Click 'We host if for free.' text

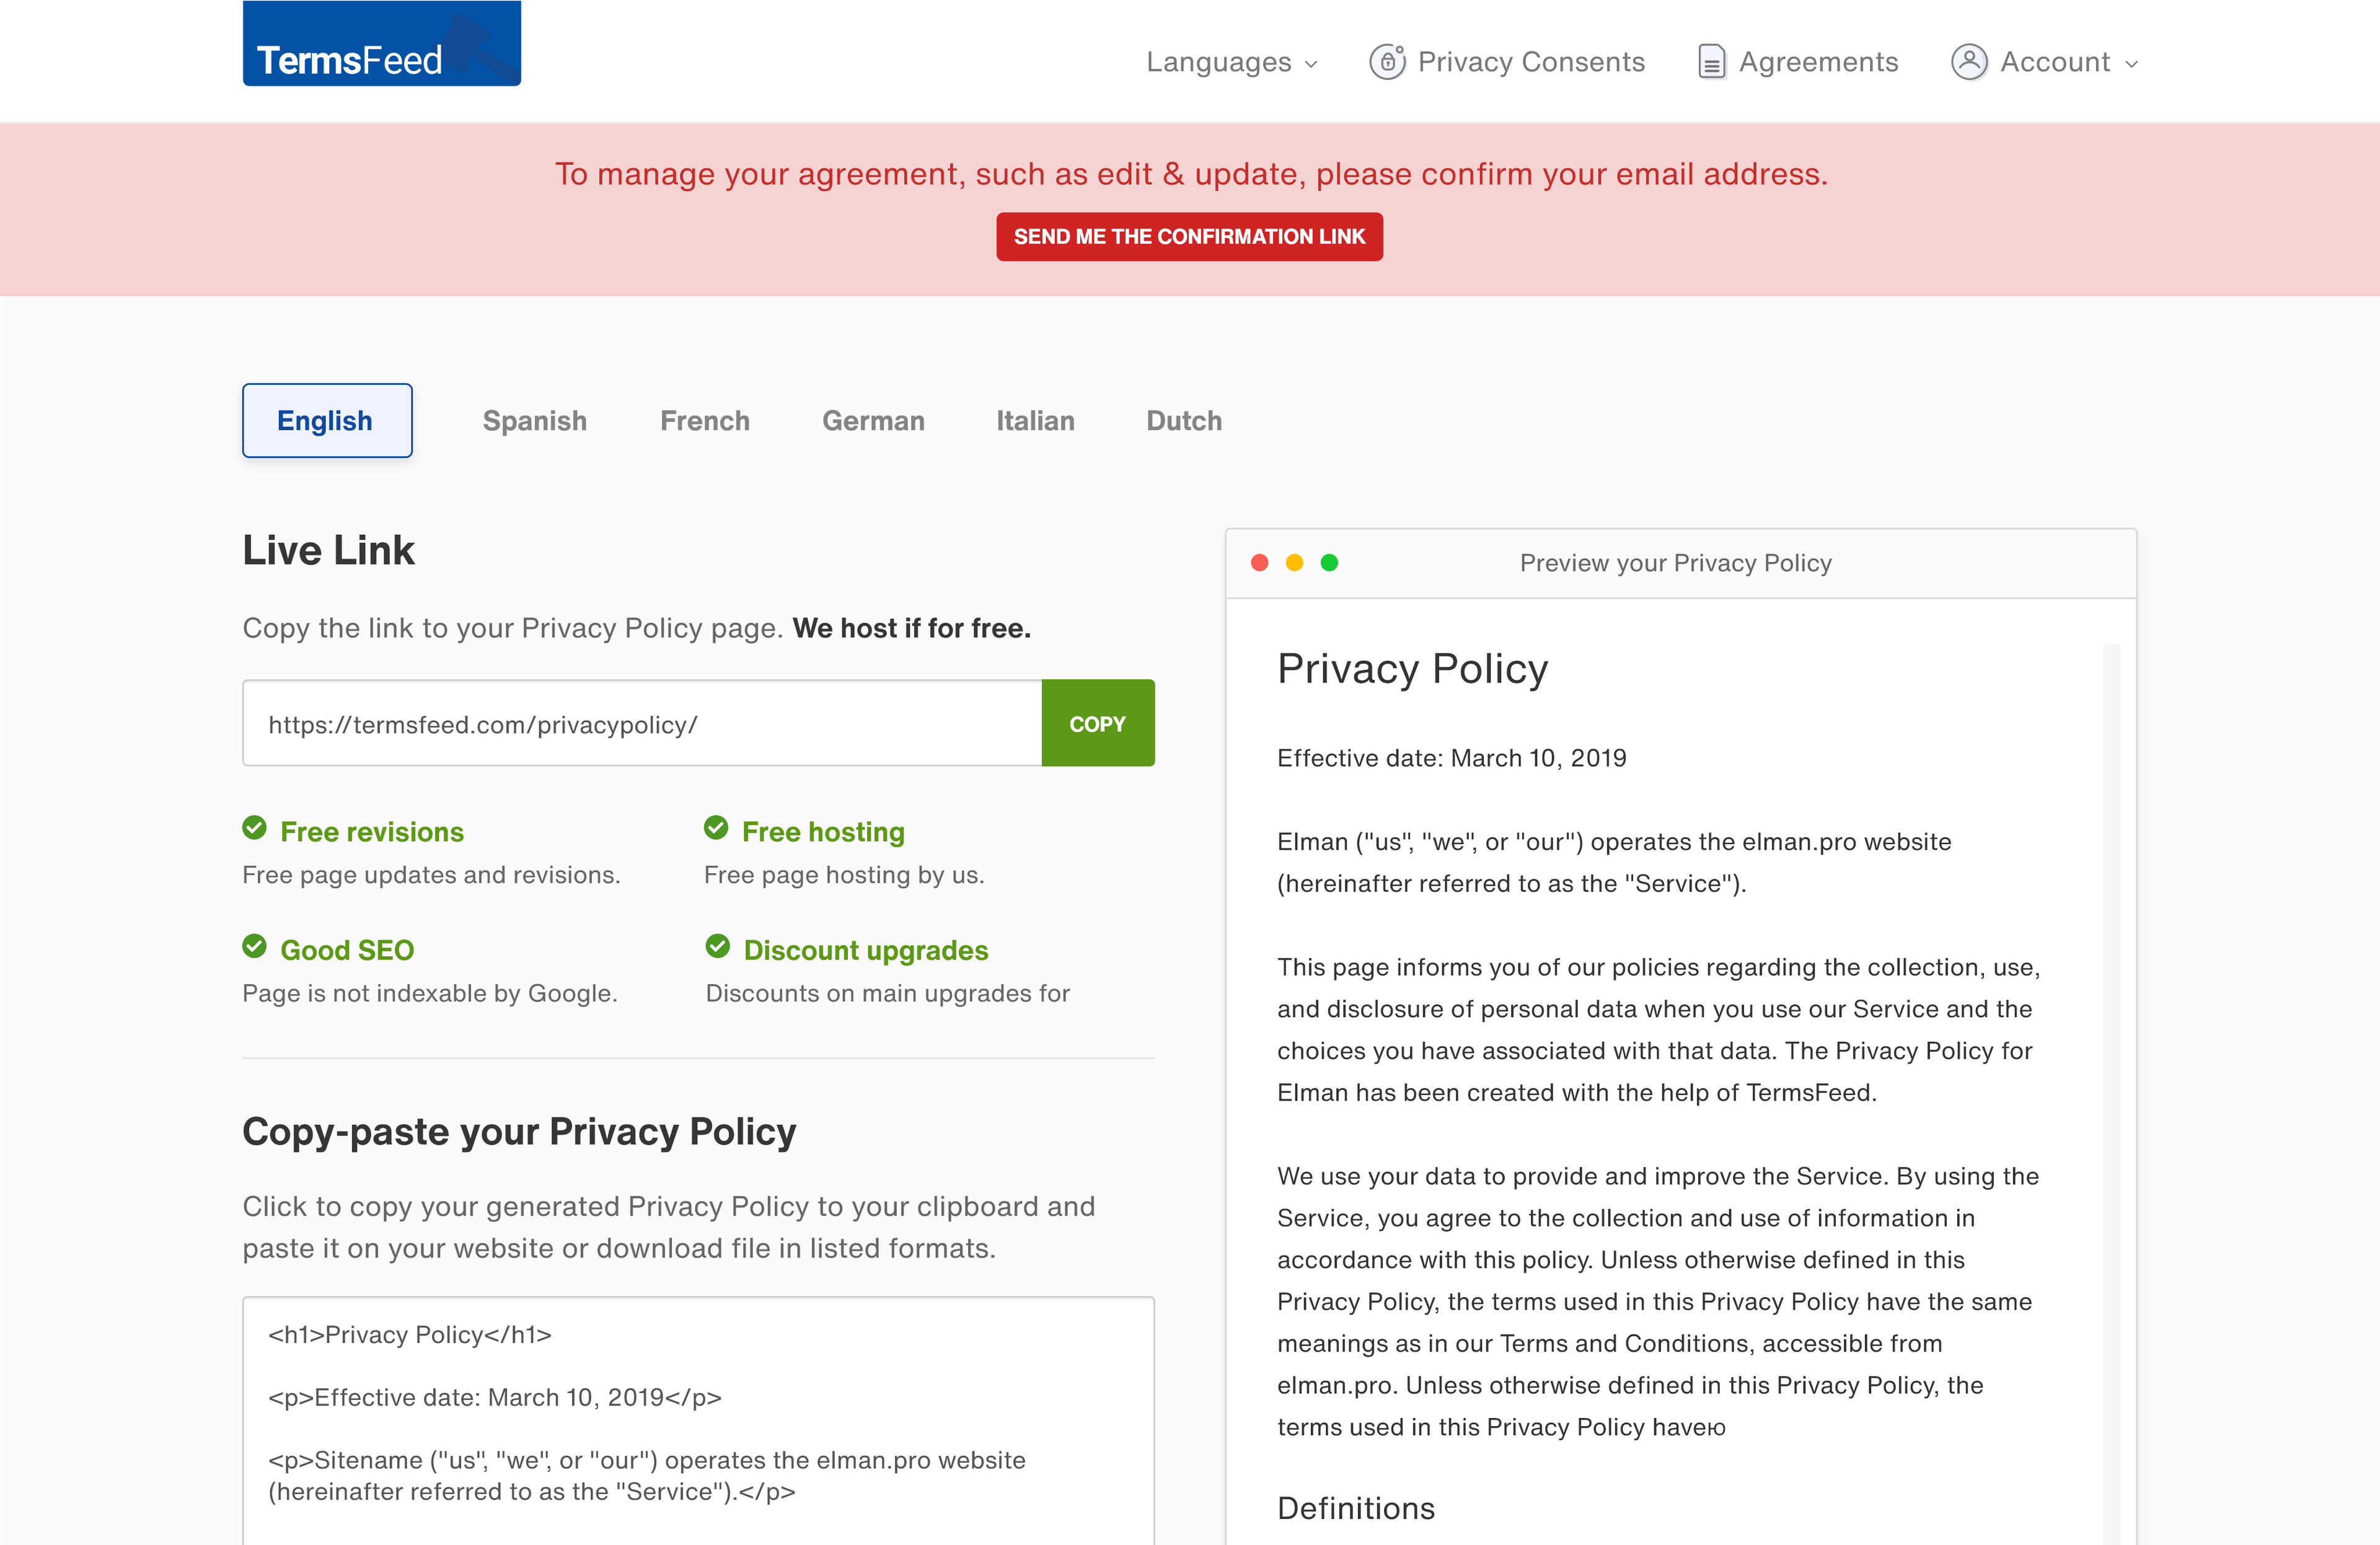(912, 628)
